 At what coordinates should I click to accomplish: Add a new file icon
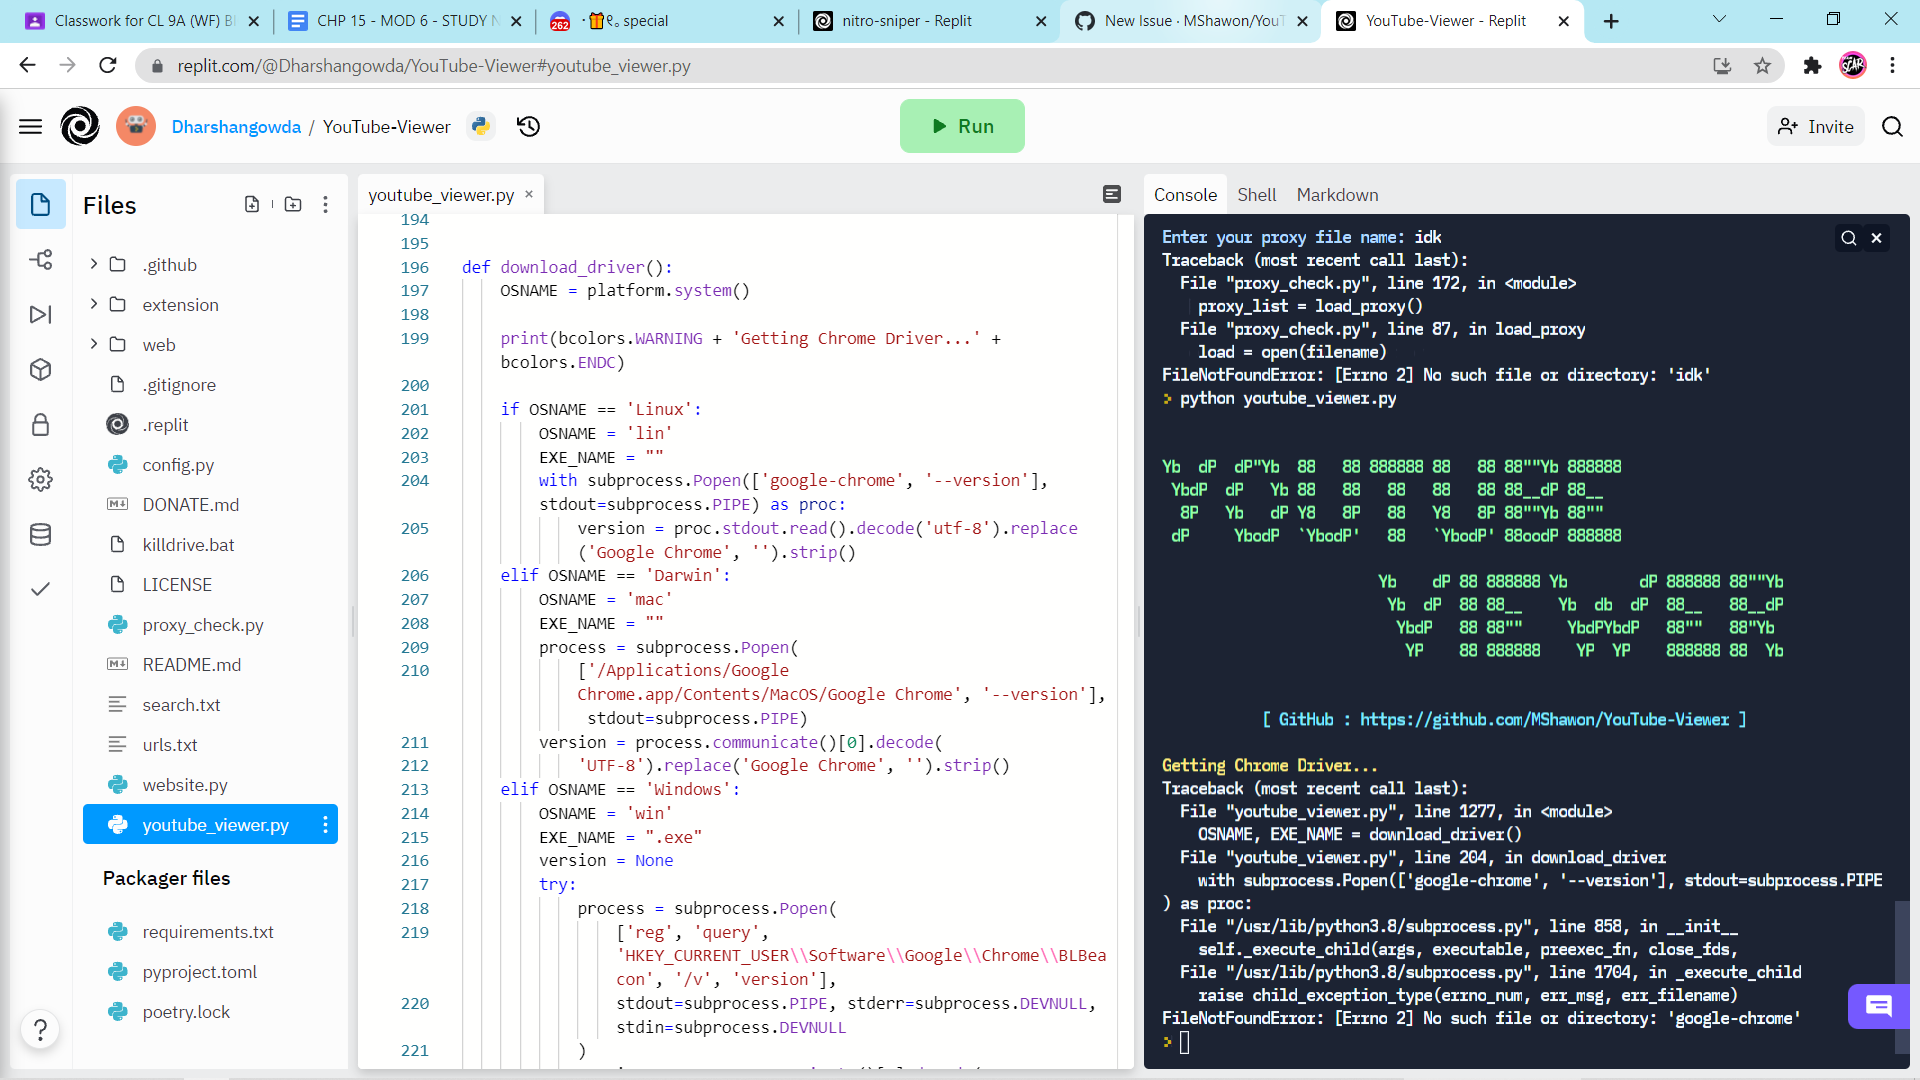252,204
